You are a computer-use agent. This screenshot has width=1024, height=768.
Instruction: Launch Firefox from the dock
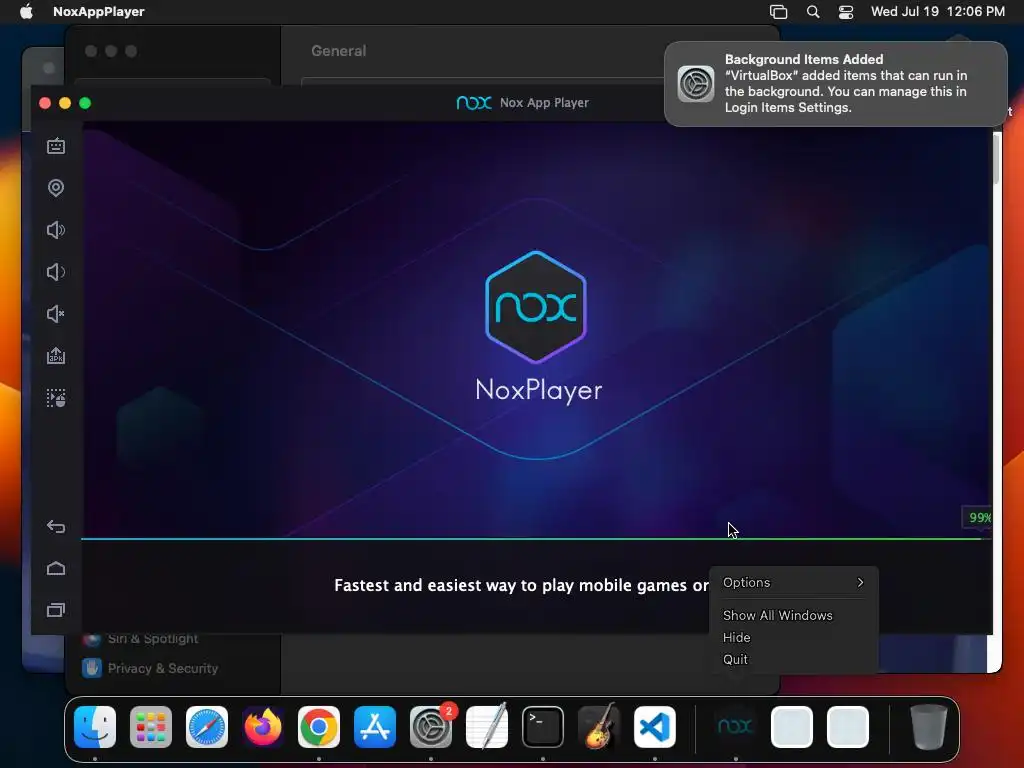pos(263,726)
